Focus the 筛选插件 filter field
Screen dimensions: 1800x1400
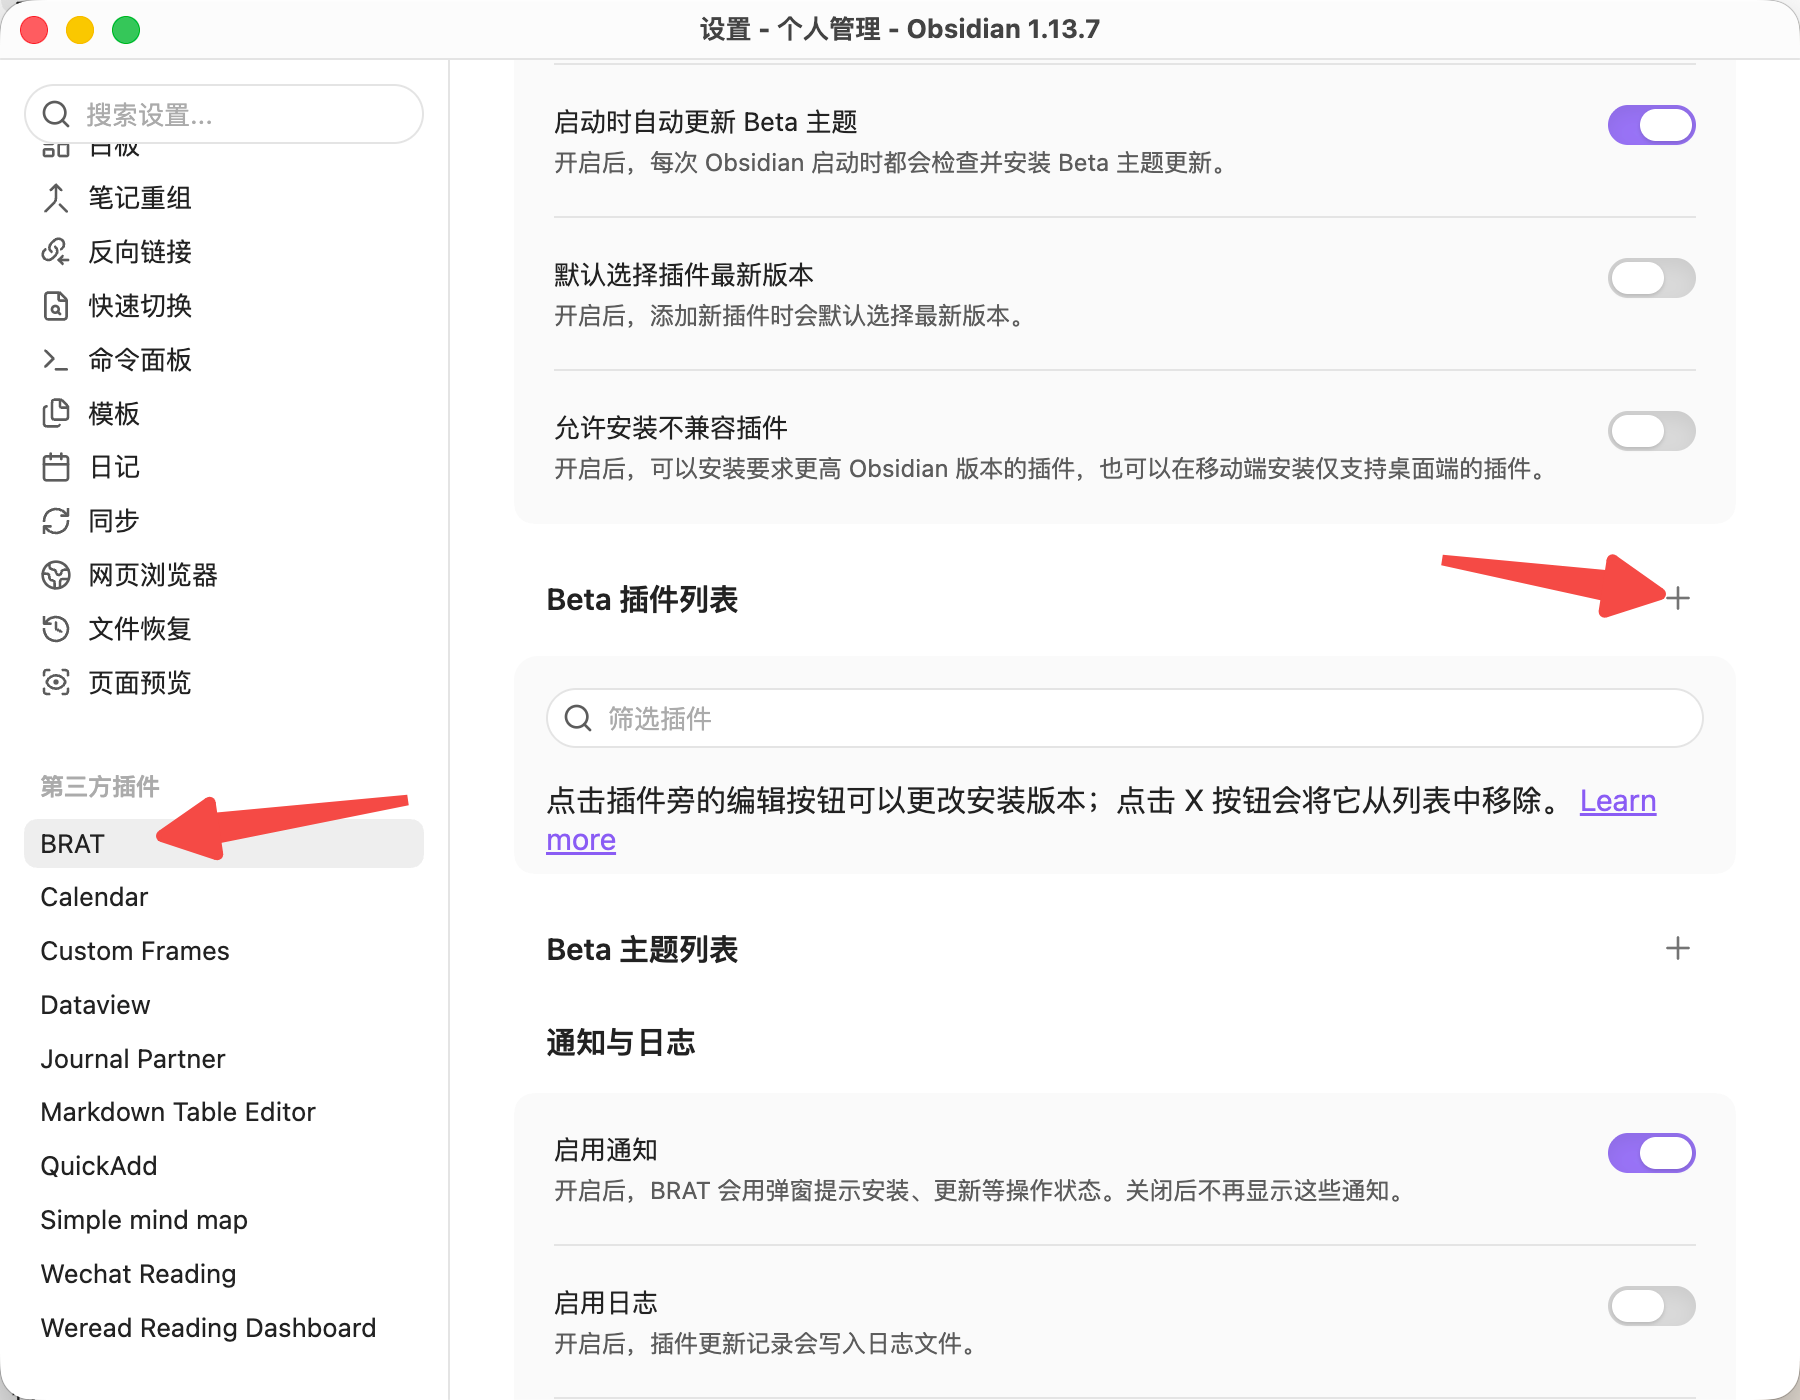click(x=1125, y=718)
